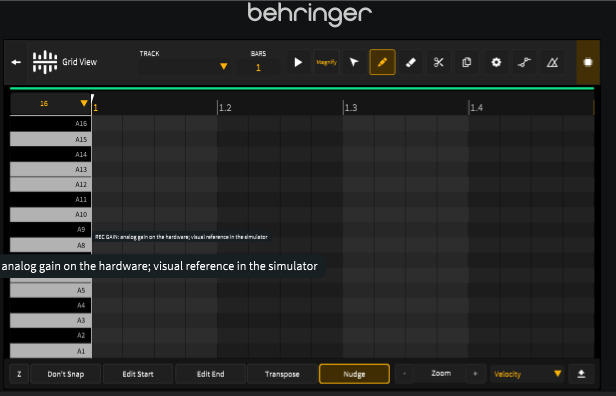The width and height of the screenshot is (616, 396).
Task: Click the A10 piano key row
Action: 50,214
